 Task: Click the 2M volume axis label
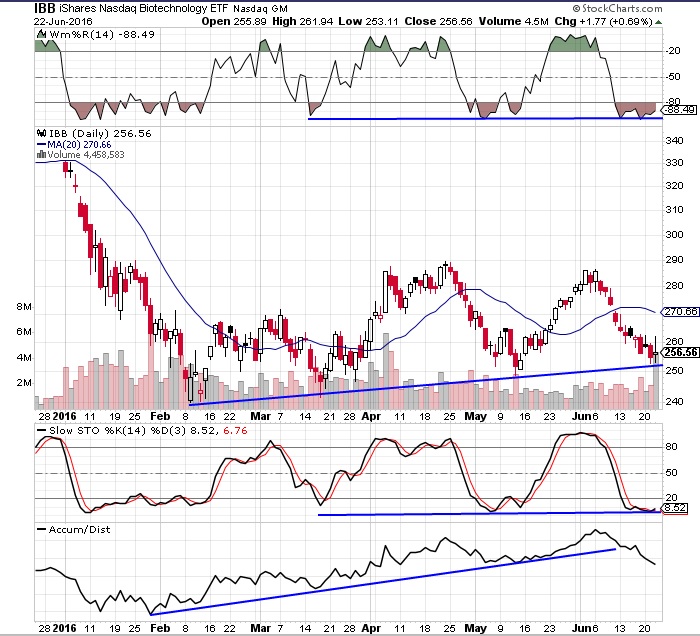coord(24,383)
